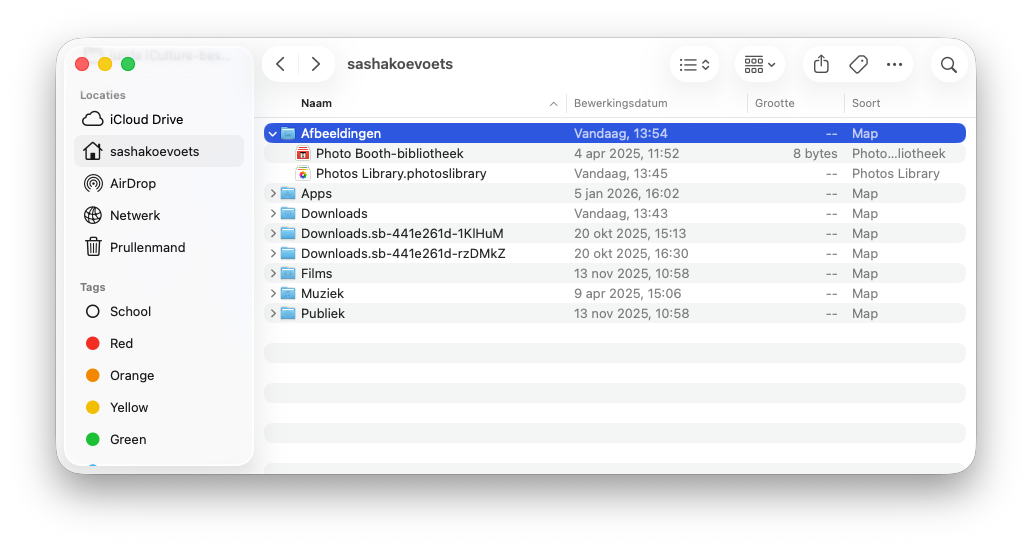Open the list view style dropdown
The height and width of the screenshot is (548, 1032).
694,65
